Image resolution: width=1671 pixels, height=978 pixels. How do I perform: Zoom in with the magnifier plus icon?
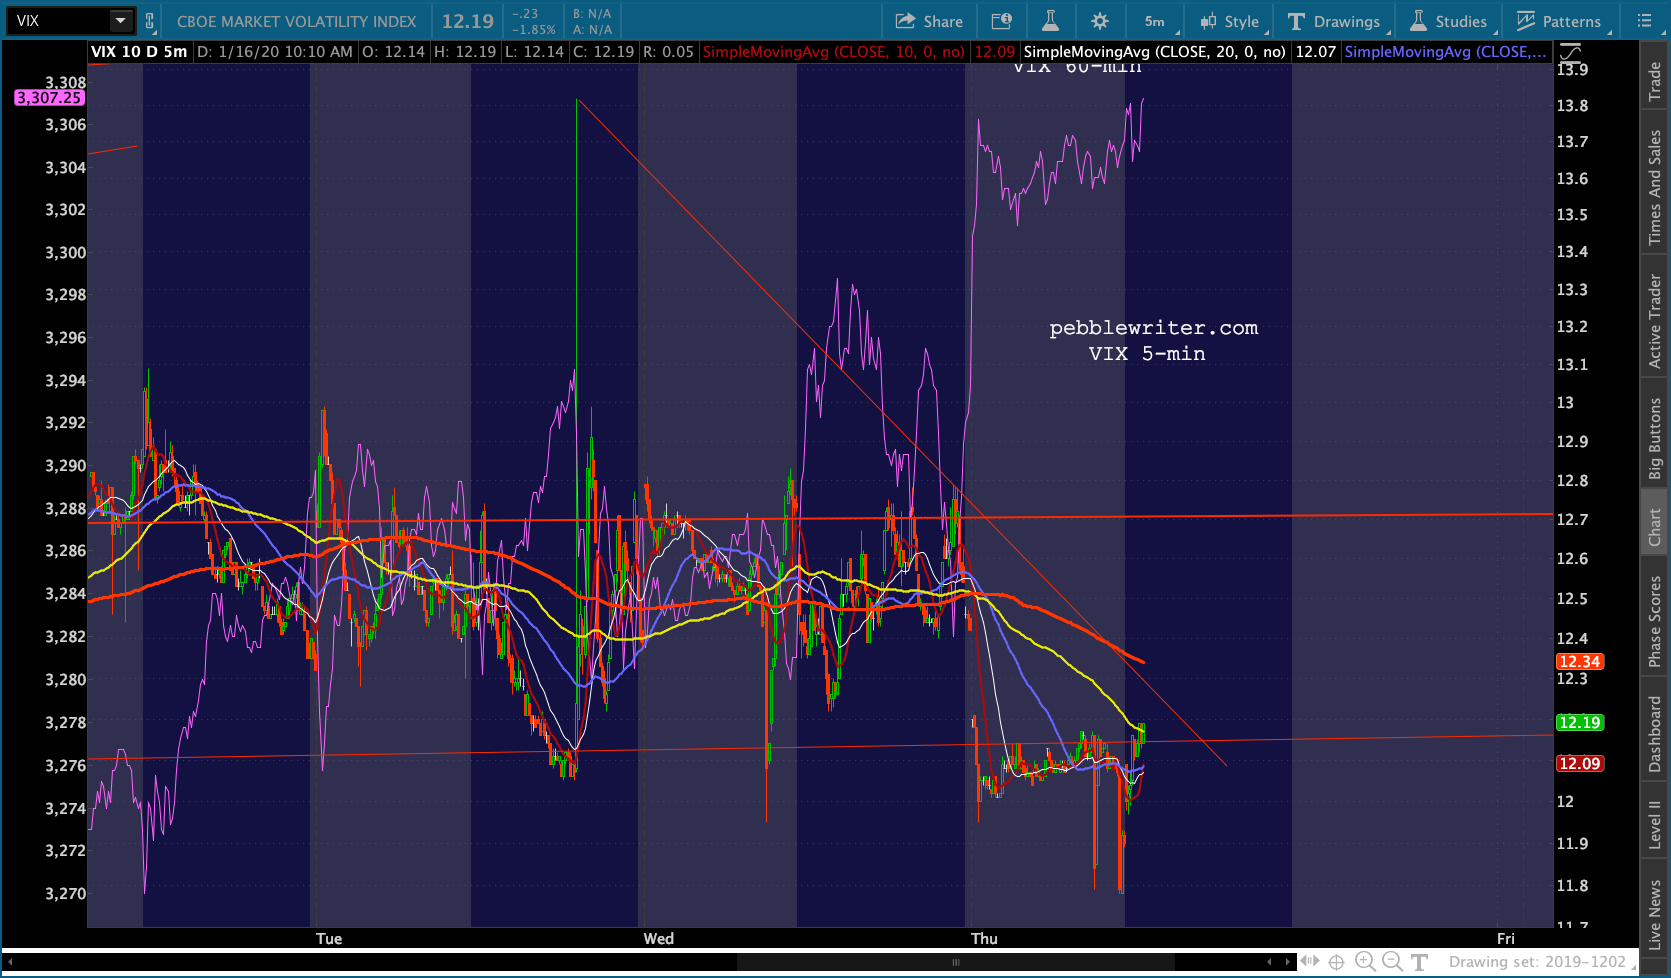[x=1365, y=962]
